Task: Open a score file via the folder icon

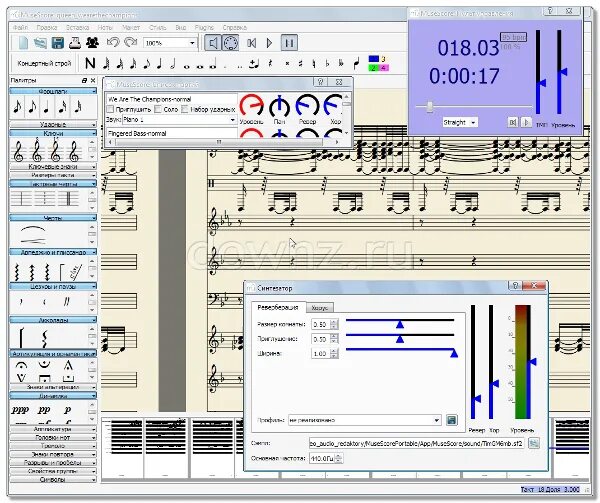Action: [x=40, y=43]
